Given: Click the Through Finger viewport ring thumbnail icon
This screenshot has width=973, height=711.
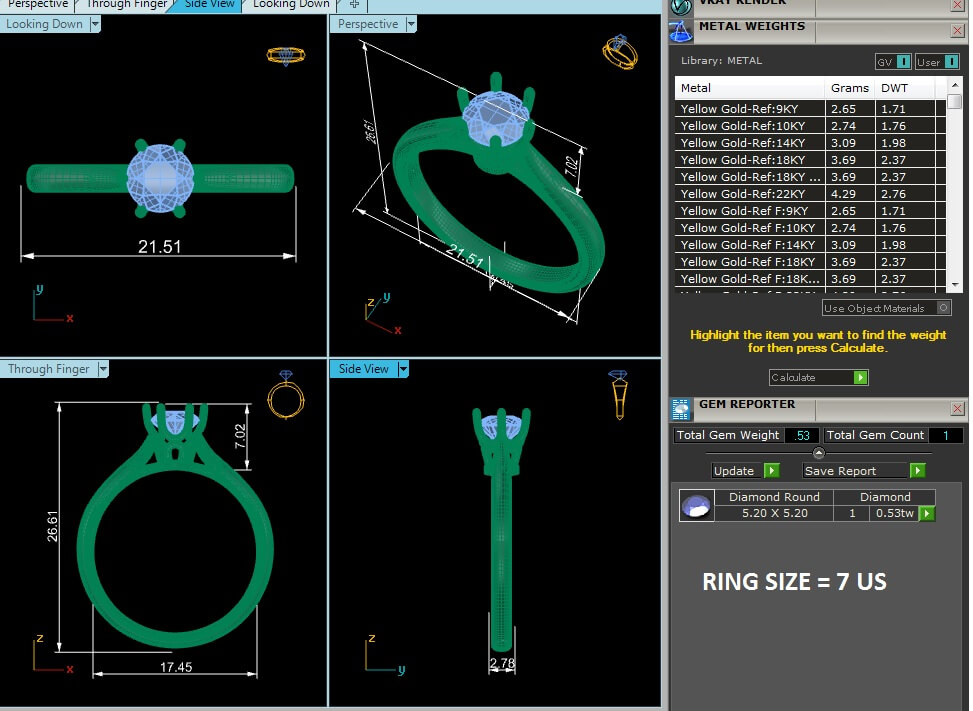Looking at the screenshot, I should click(x=285, y=395).
